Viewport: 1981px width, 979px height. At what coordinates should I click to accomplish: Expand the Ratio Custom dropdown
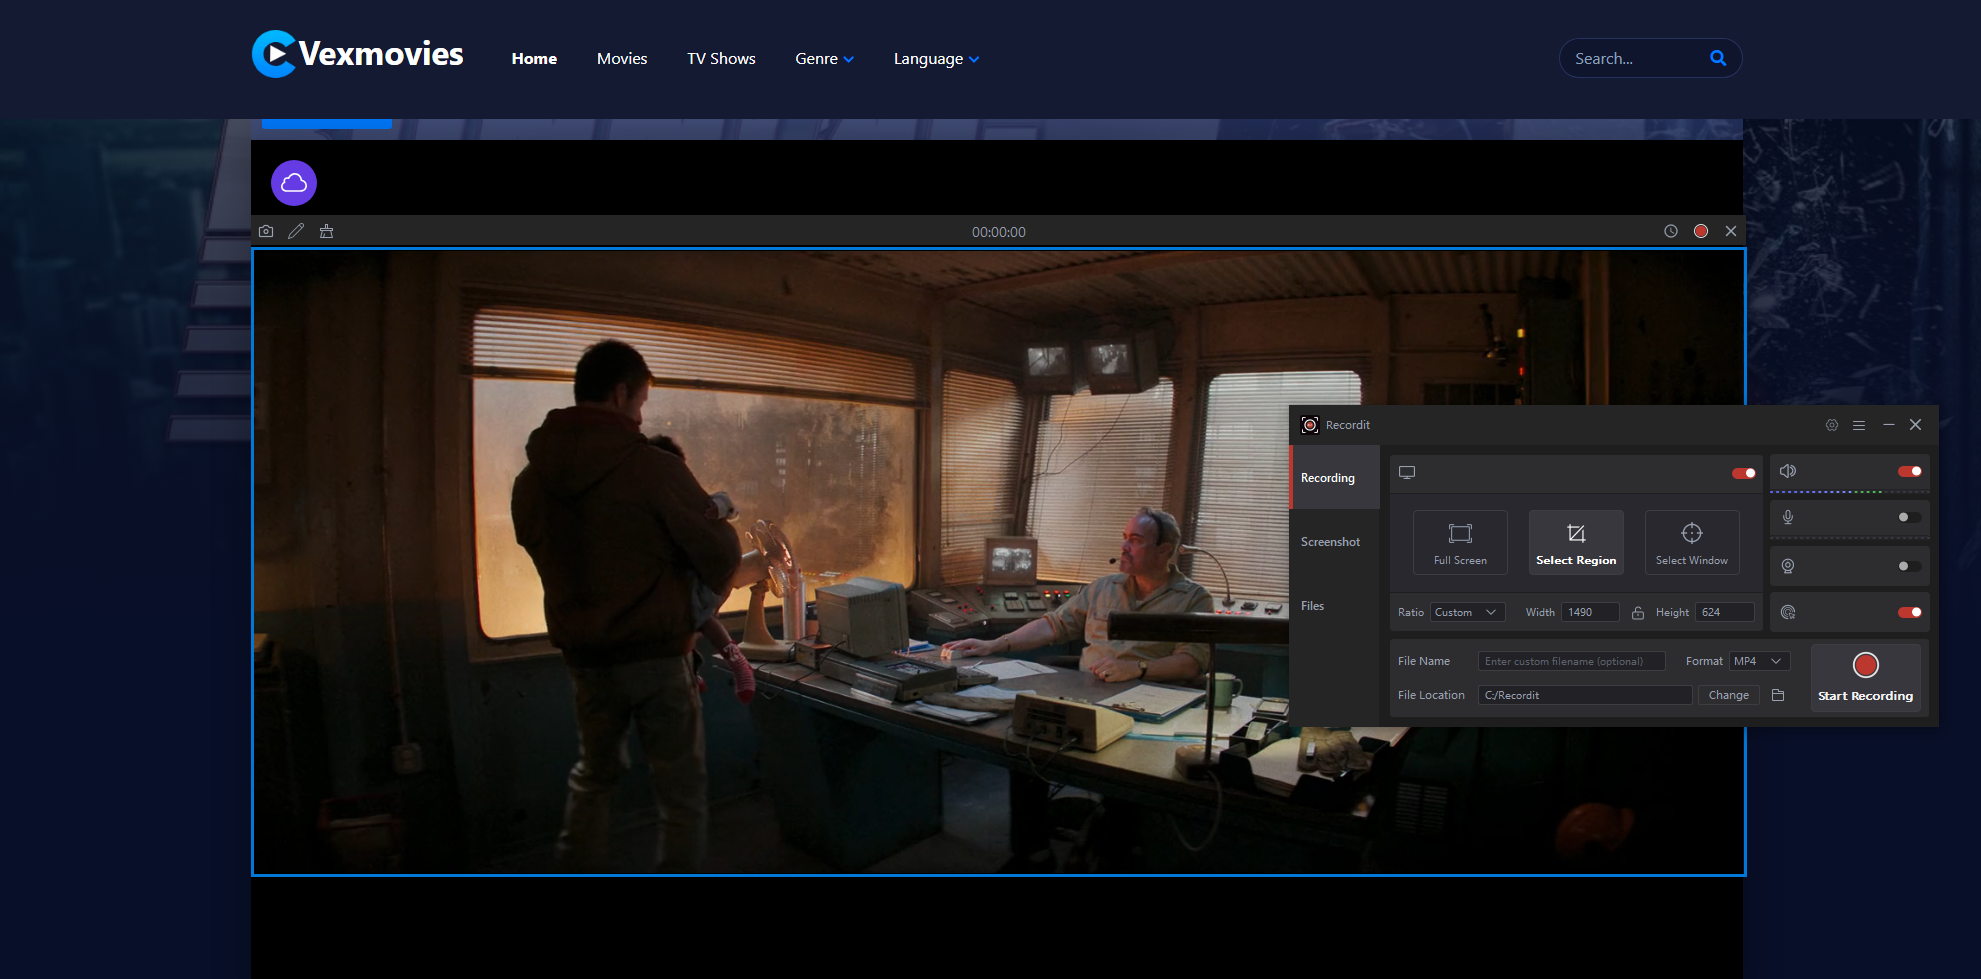click(x=1467, y=612)
